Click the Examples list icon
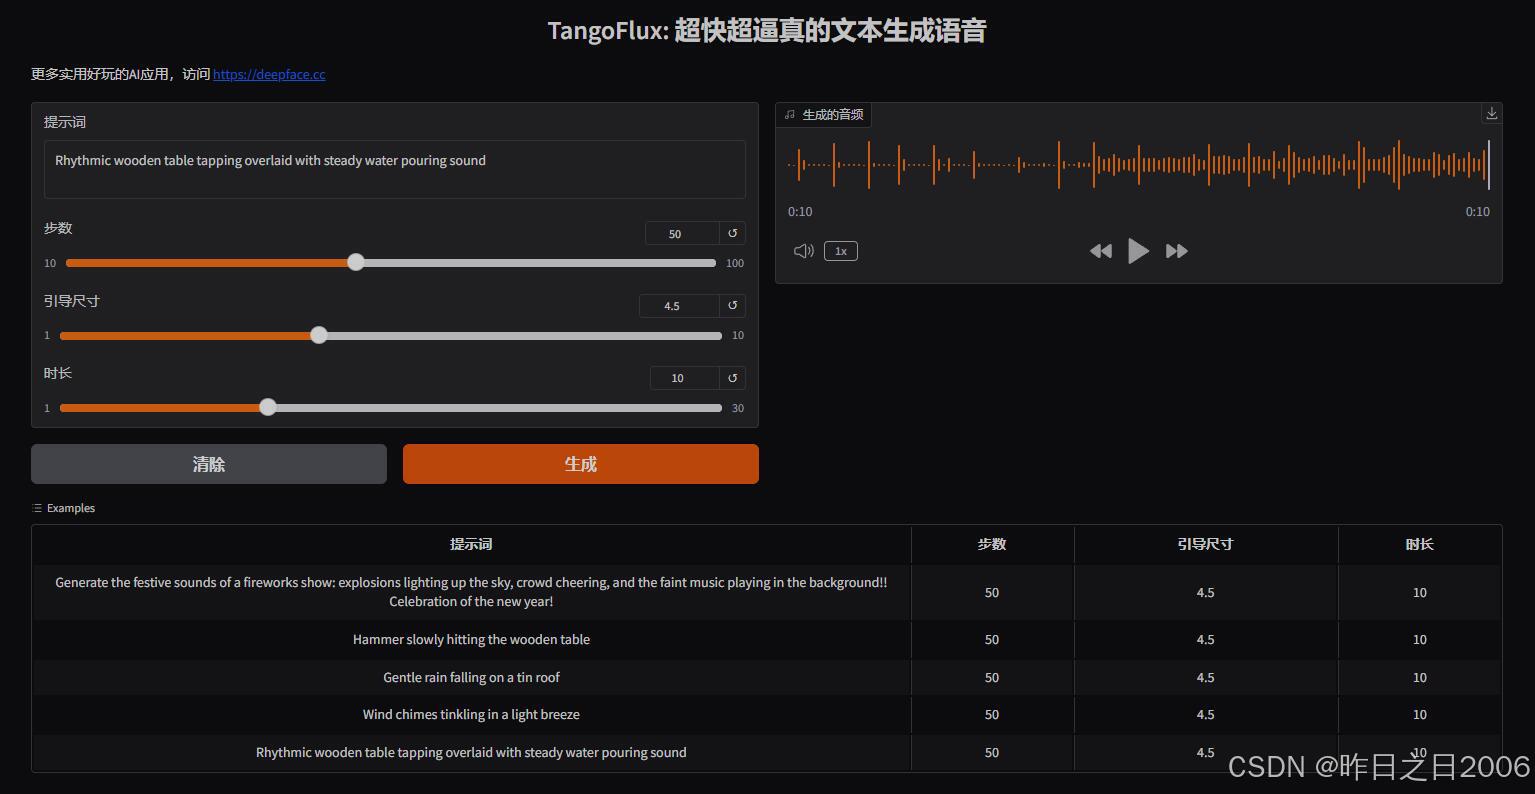The image size is (1535, 794). click(x=37, y=508)
